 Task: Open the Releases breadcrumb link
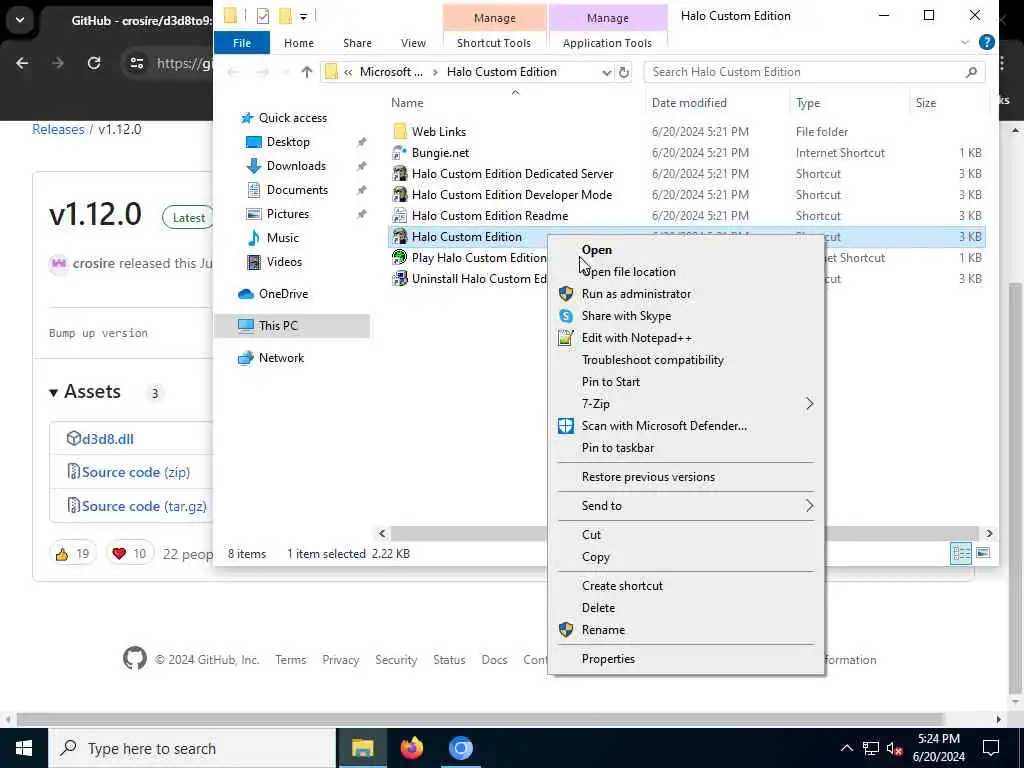click(x=58, y=129)
